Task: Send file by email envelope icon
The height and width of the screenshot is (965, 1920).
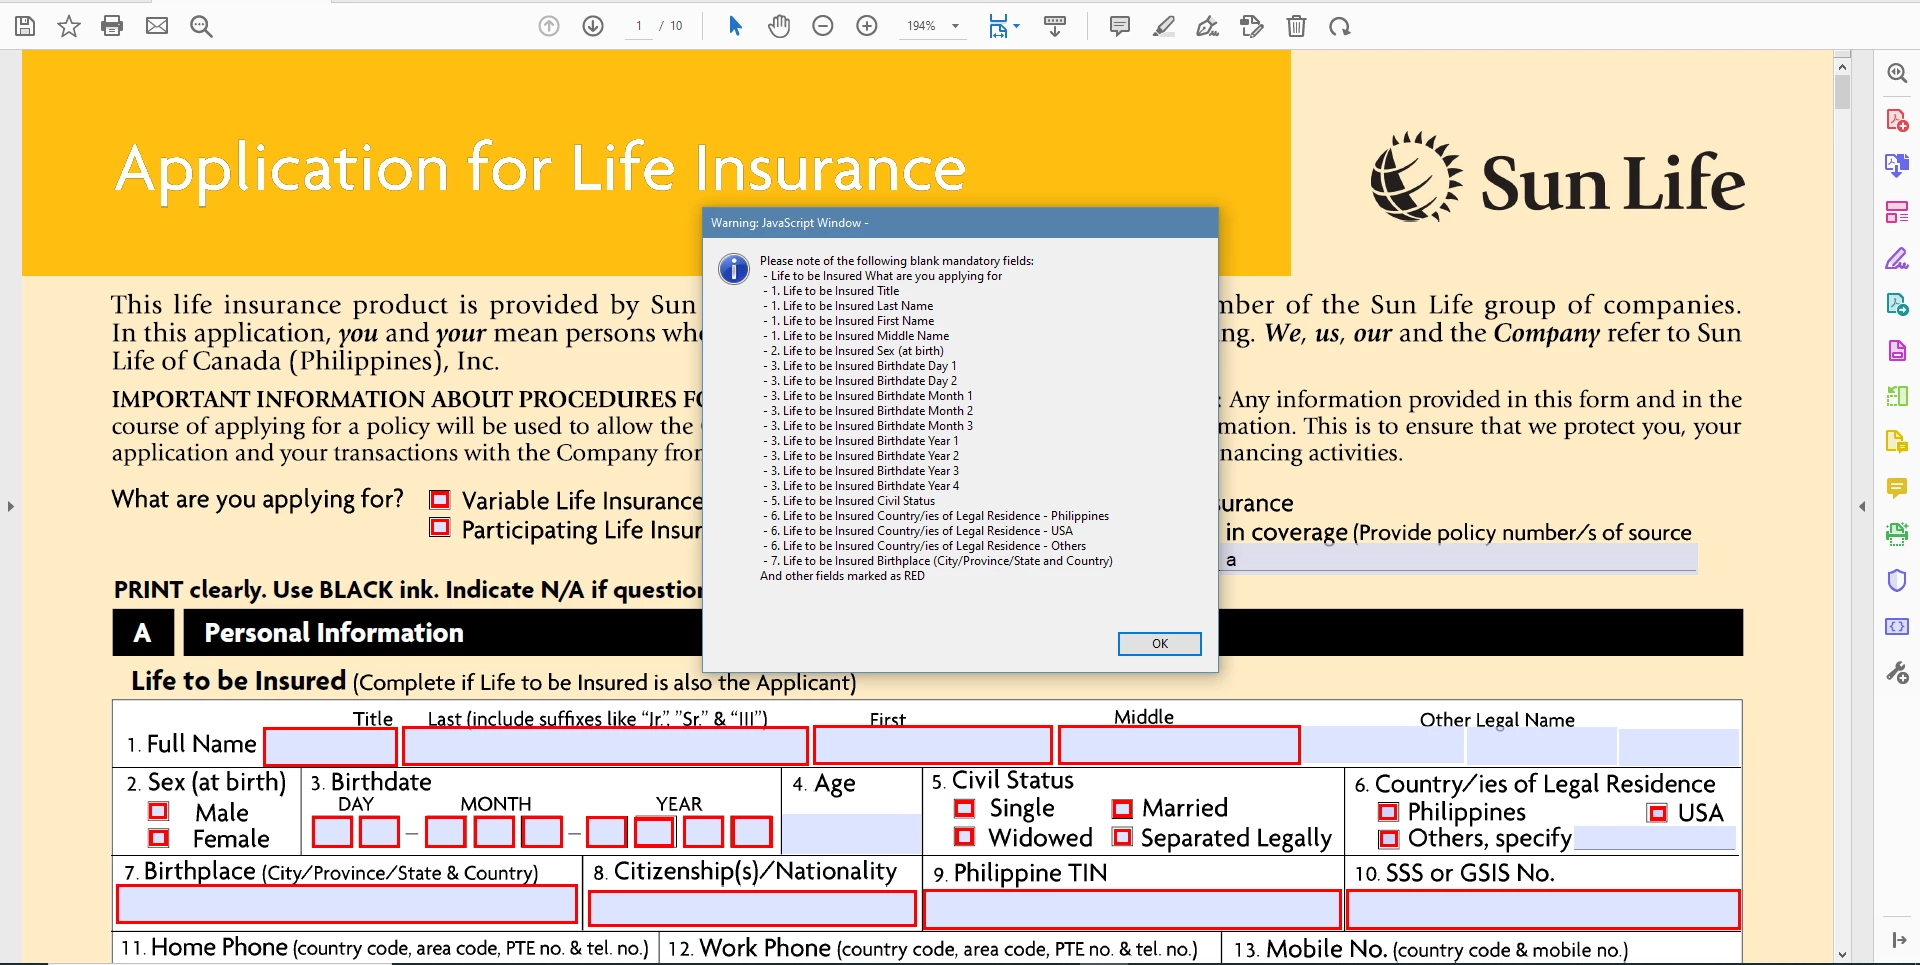Action: tap(157, 26)
